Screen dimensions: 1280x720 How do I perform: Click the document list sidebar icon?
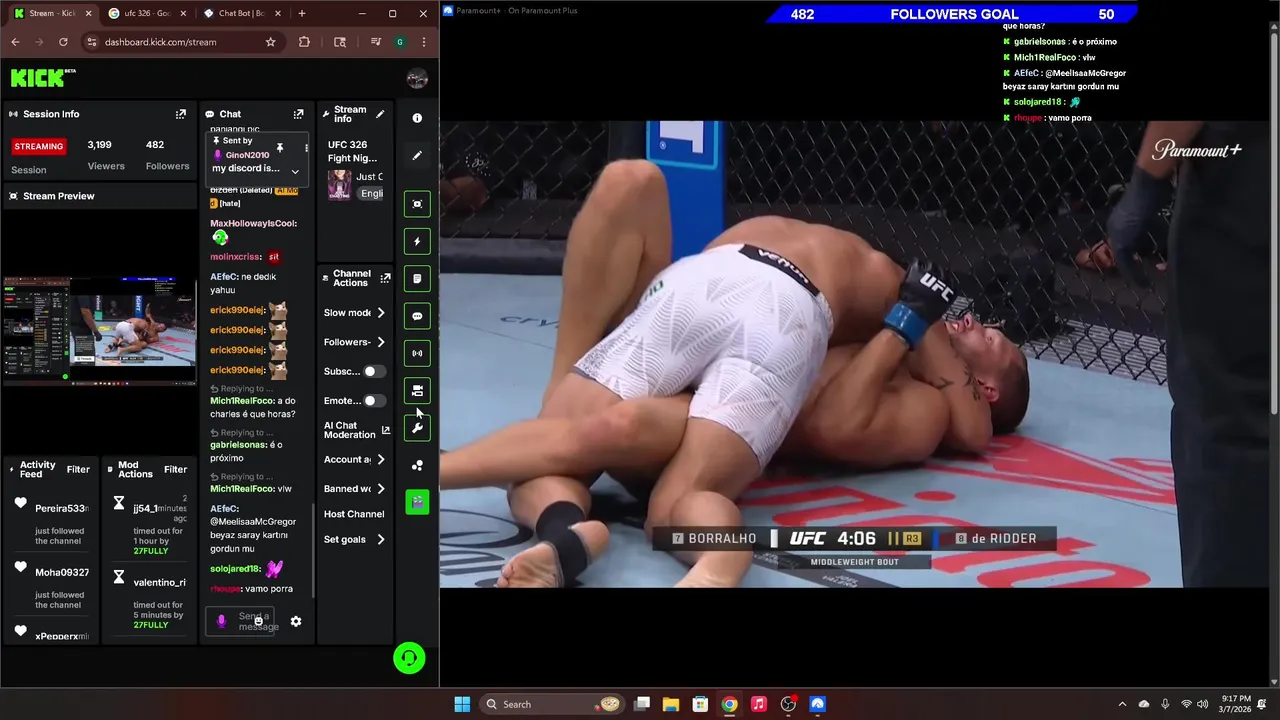click(417, 279)
